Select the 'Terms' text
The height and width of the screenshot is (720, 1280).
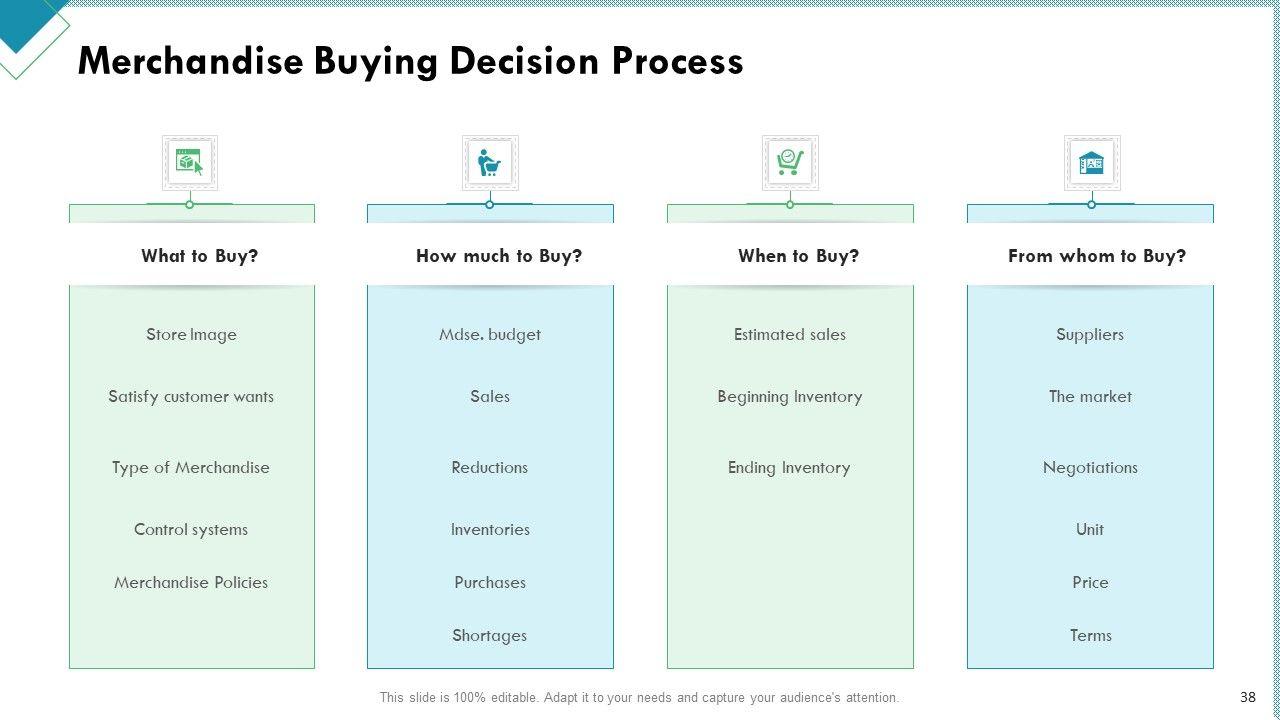tap(1091, 636)
